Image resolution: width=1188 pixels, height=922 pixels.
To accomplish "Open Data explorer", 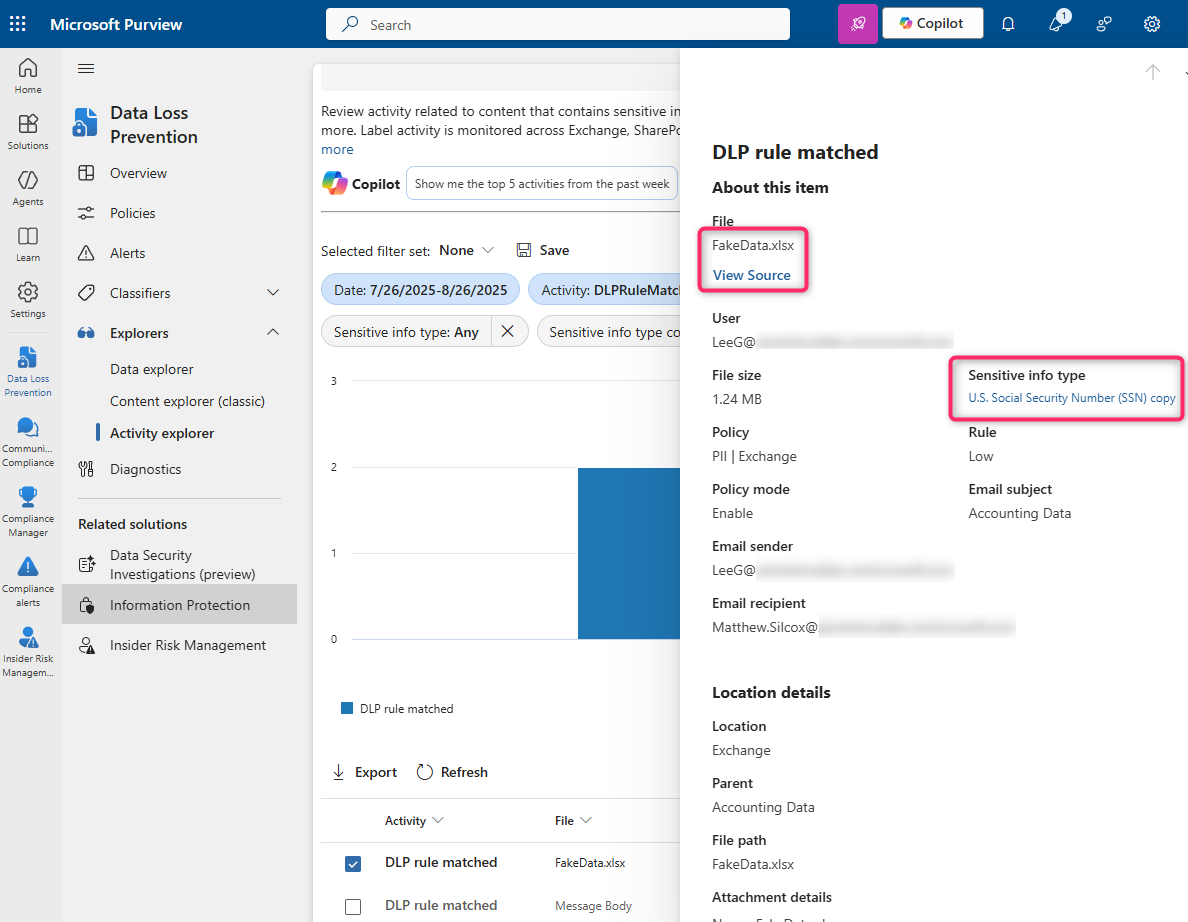I will [152, 369].
